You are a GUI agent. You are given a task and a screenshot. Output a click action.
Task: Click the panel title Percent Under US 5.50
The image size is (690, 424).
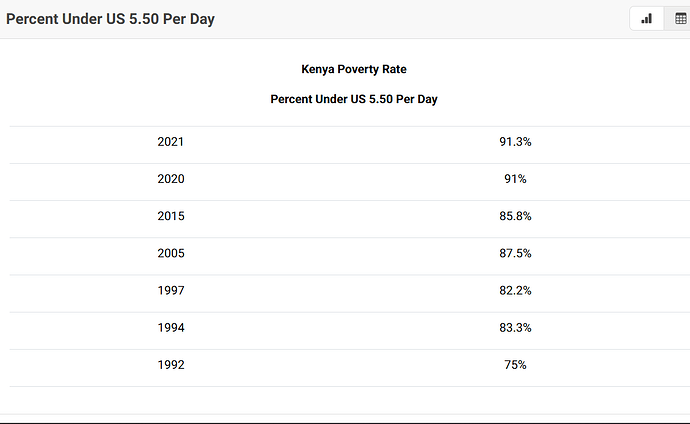click(110, 19)
